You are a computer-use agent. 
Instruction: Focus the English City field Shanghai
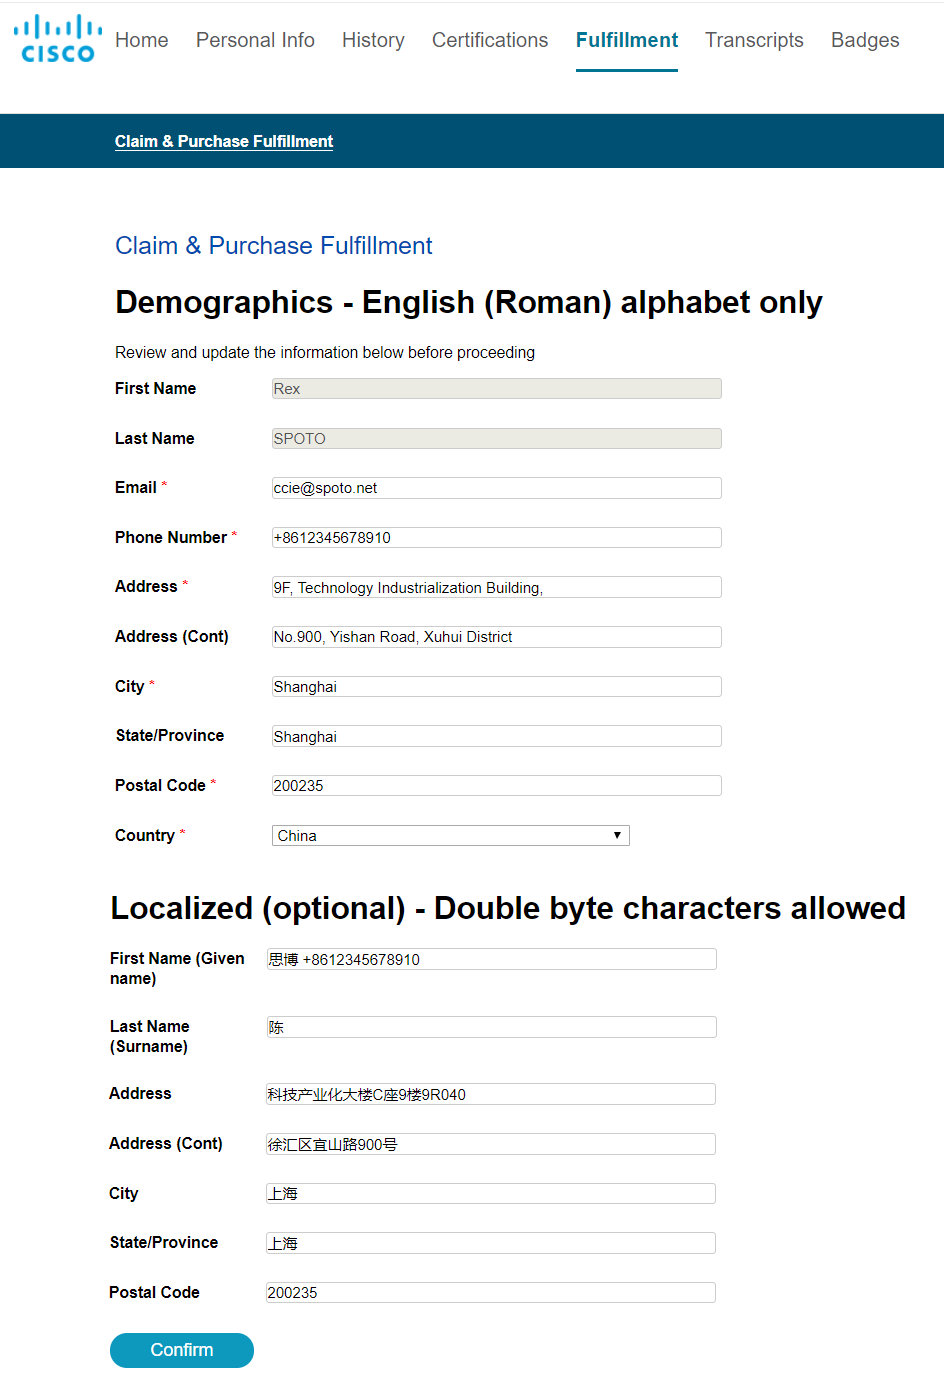(497, 686)
